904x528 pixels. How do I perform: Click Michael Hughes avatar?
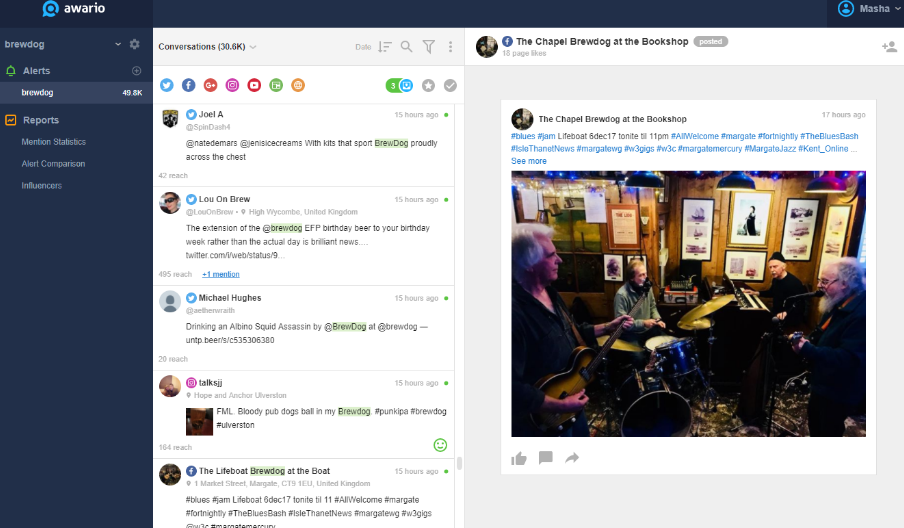pos(170,301)
